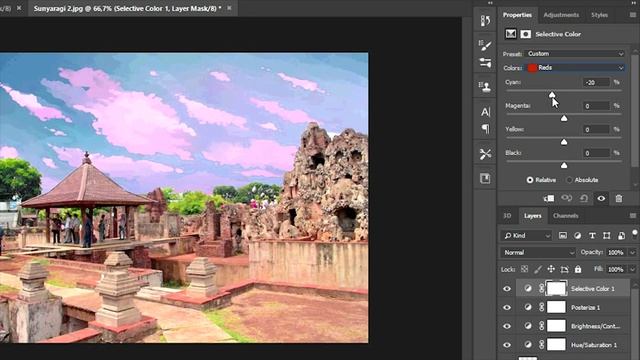640x360 pixels.
Task: Hide the Brightness/Contrast layer
Action: click(507, 326)
